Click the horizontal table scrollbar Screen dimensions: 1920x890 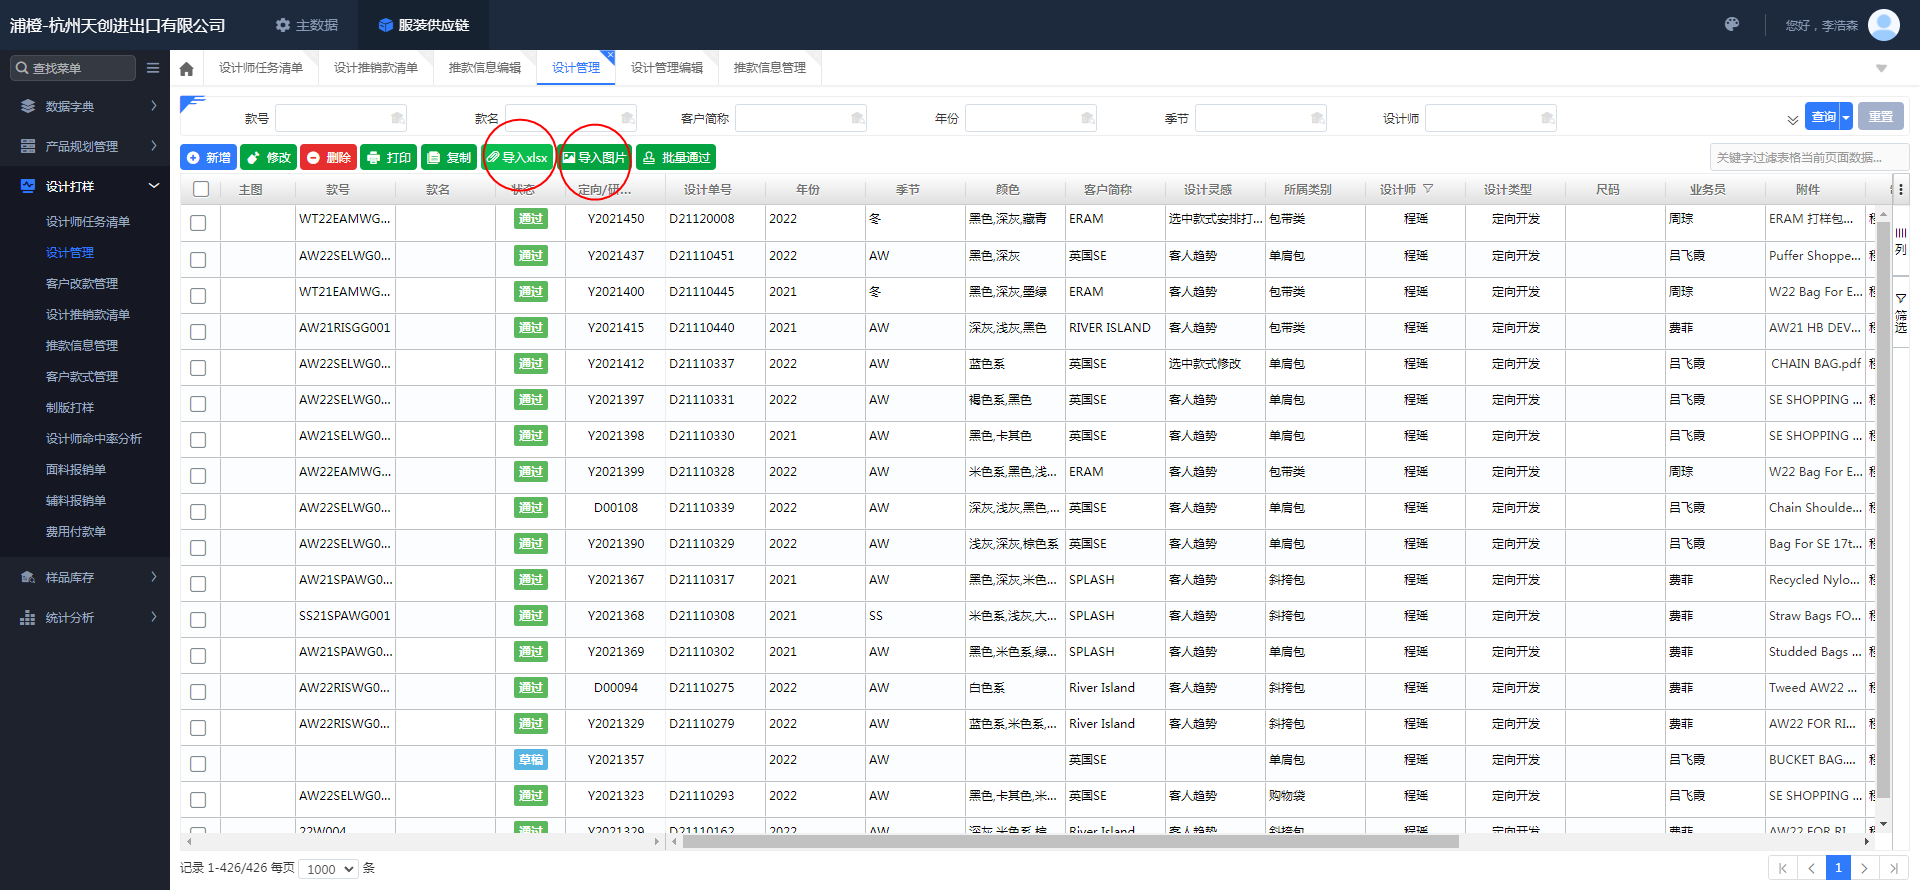[x=1070, y=841]
